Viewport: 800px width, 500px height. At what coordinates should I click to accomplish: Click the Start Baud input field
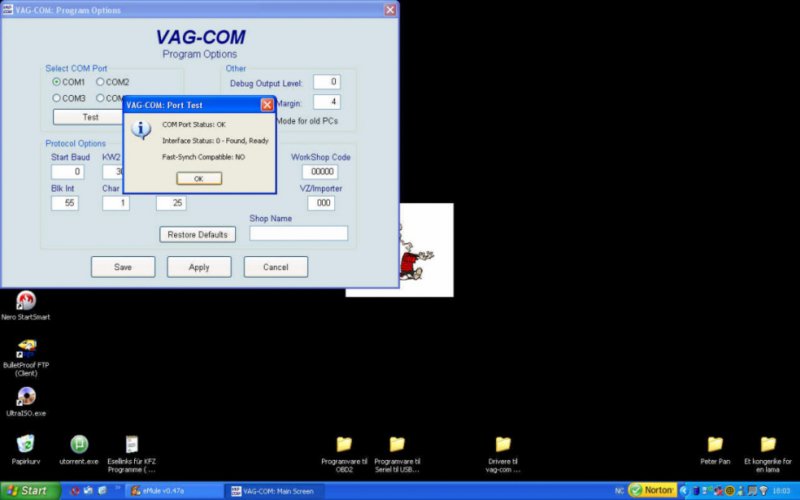[x=67, y=172]
